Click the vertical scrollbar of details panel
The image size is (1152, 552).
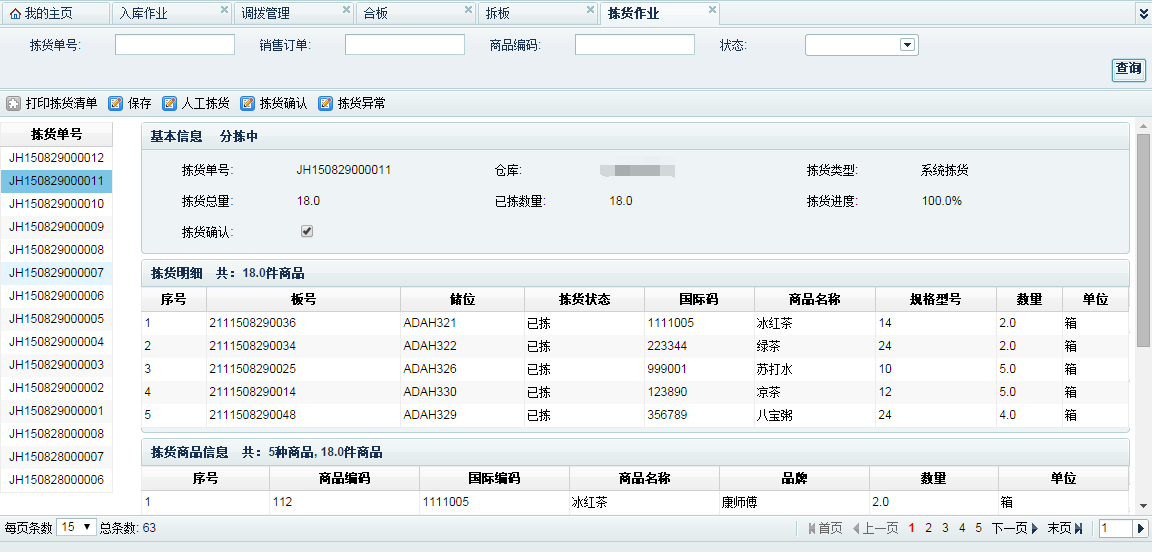coord(1143,240)
